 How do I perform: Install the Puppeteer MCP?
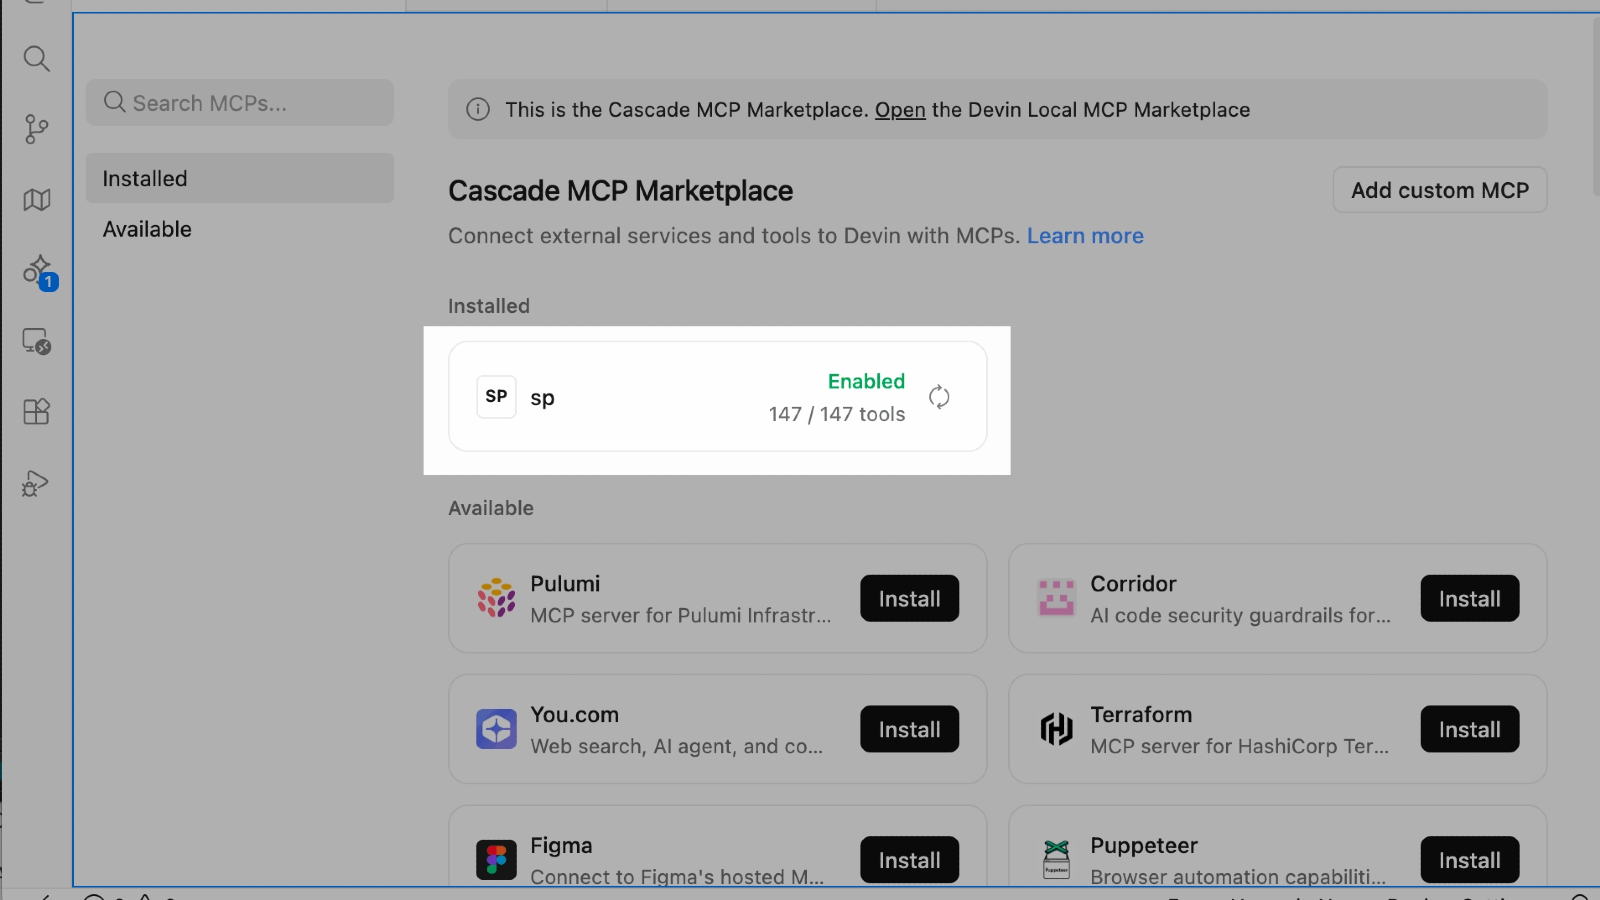pyautogui.click(x=1469, y=860)
